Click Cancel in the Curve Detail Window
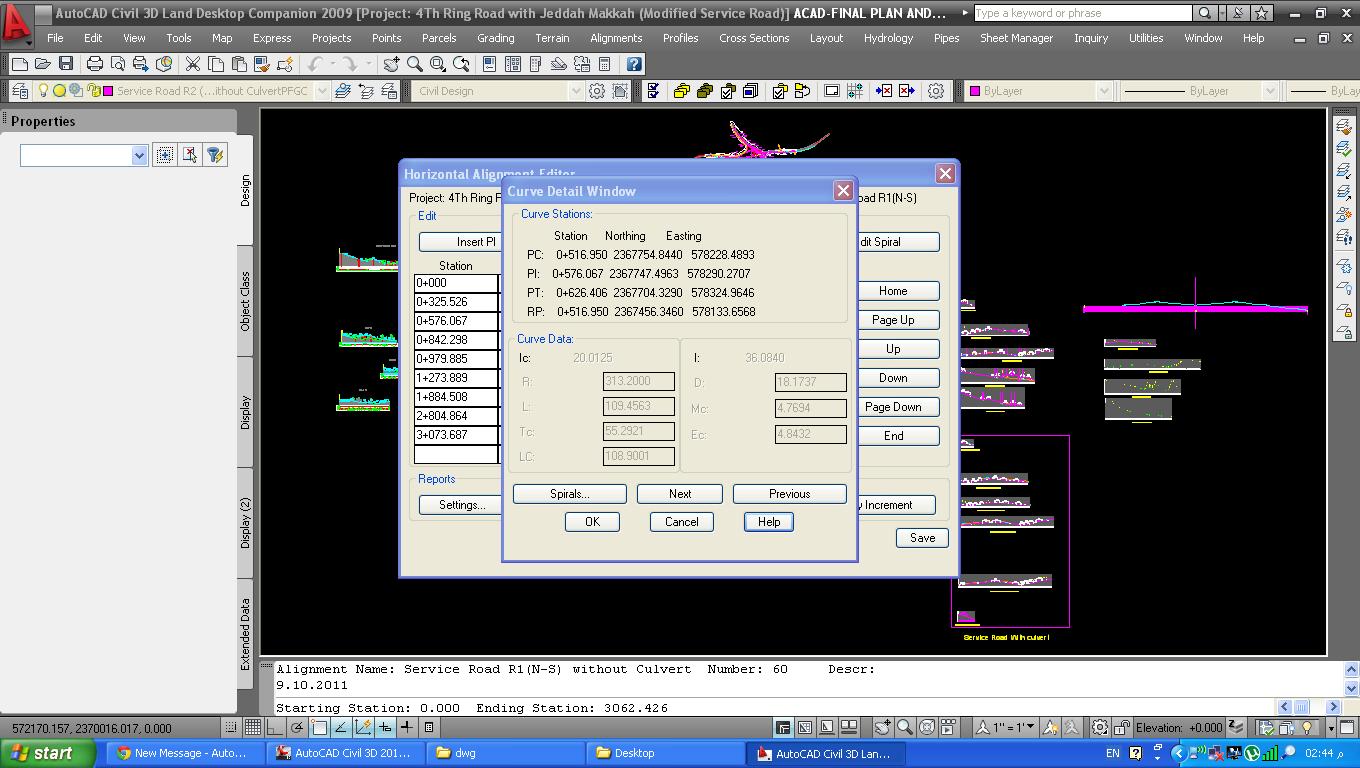This screenshot has width=1360, height=768. pyautogui.click(x=682, y=522)
